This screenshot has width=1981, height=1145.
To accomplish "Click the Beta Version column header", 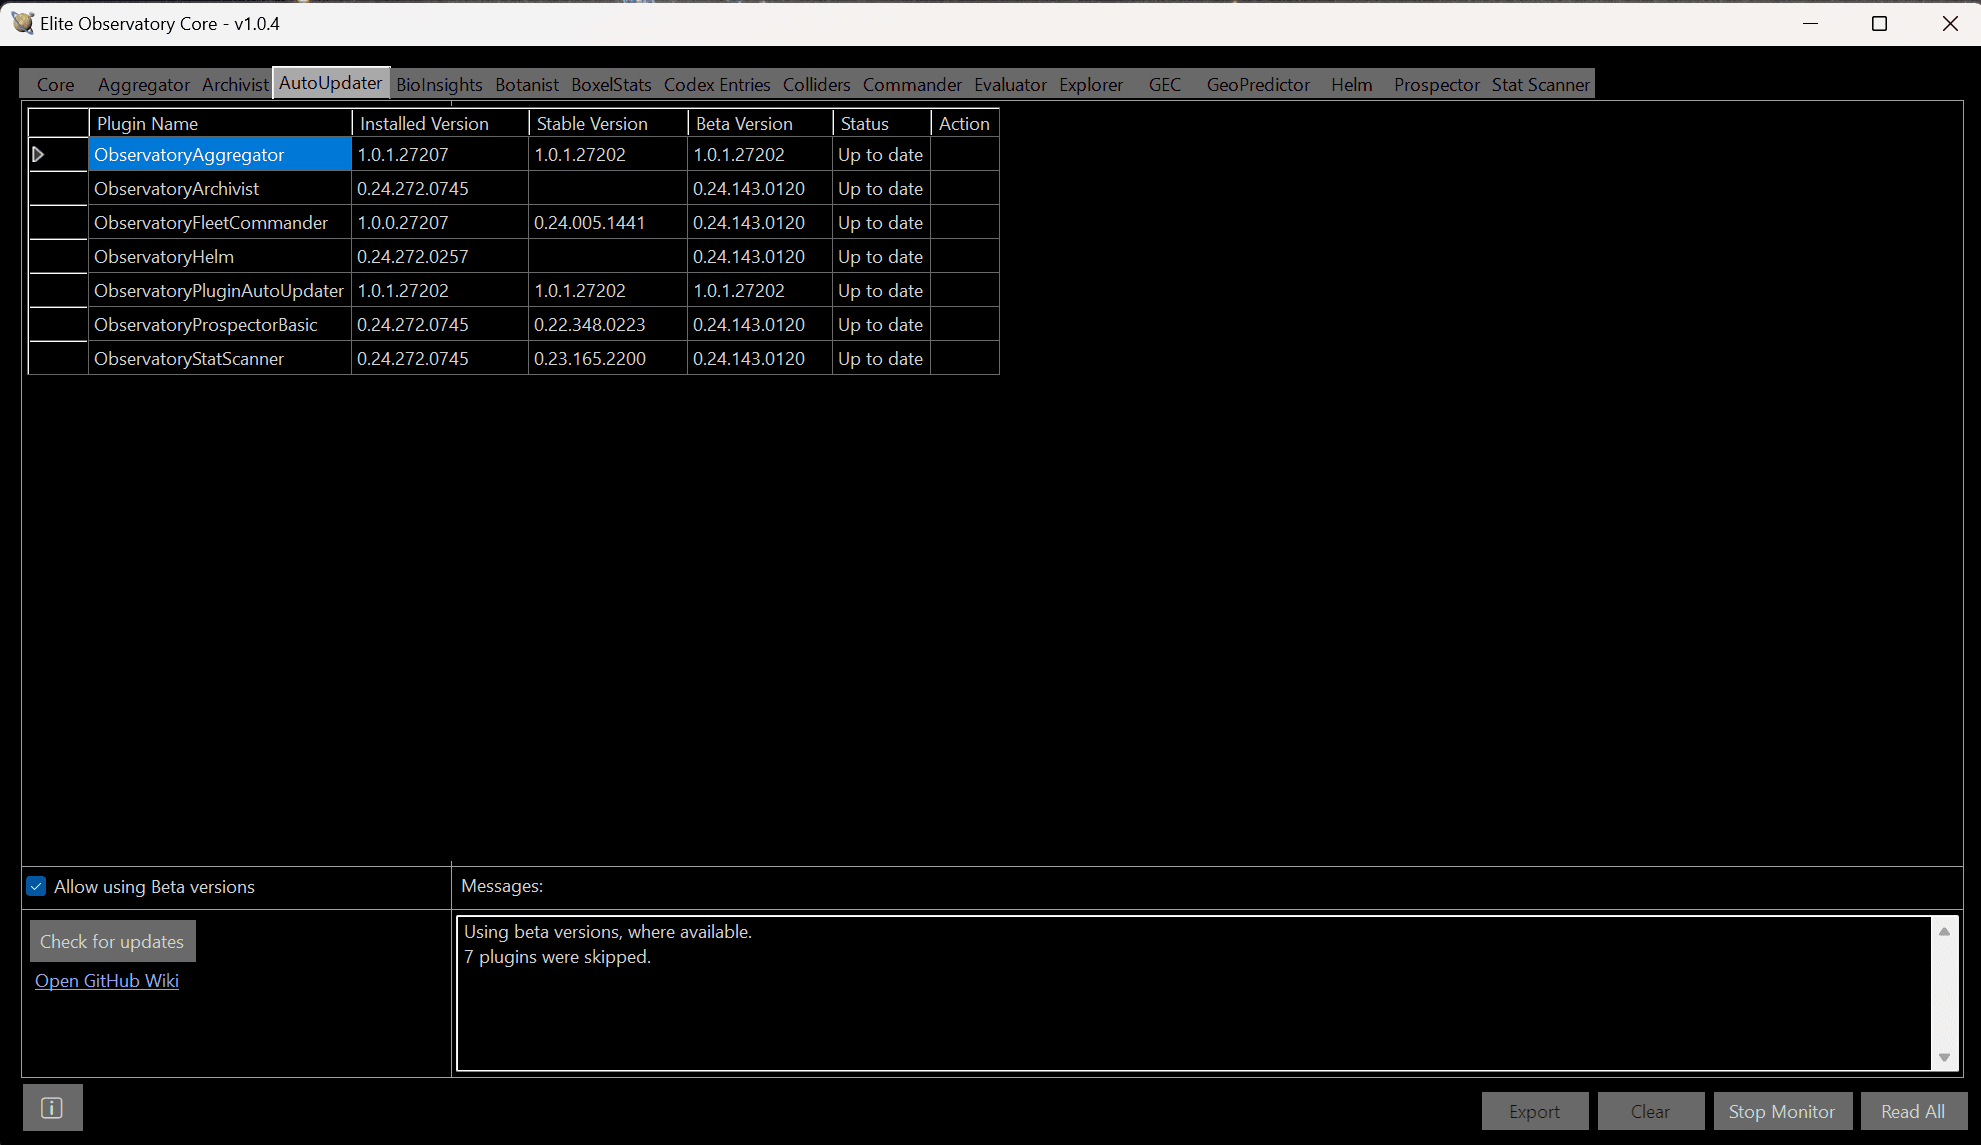I will (760, 124).
